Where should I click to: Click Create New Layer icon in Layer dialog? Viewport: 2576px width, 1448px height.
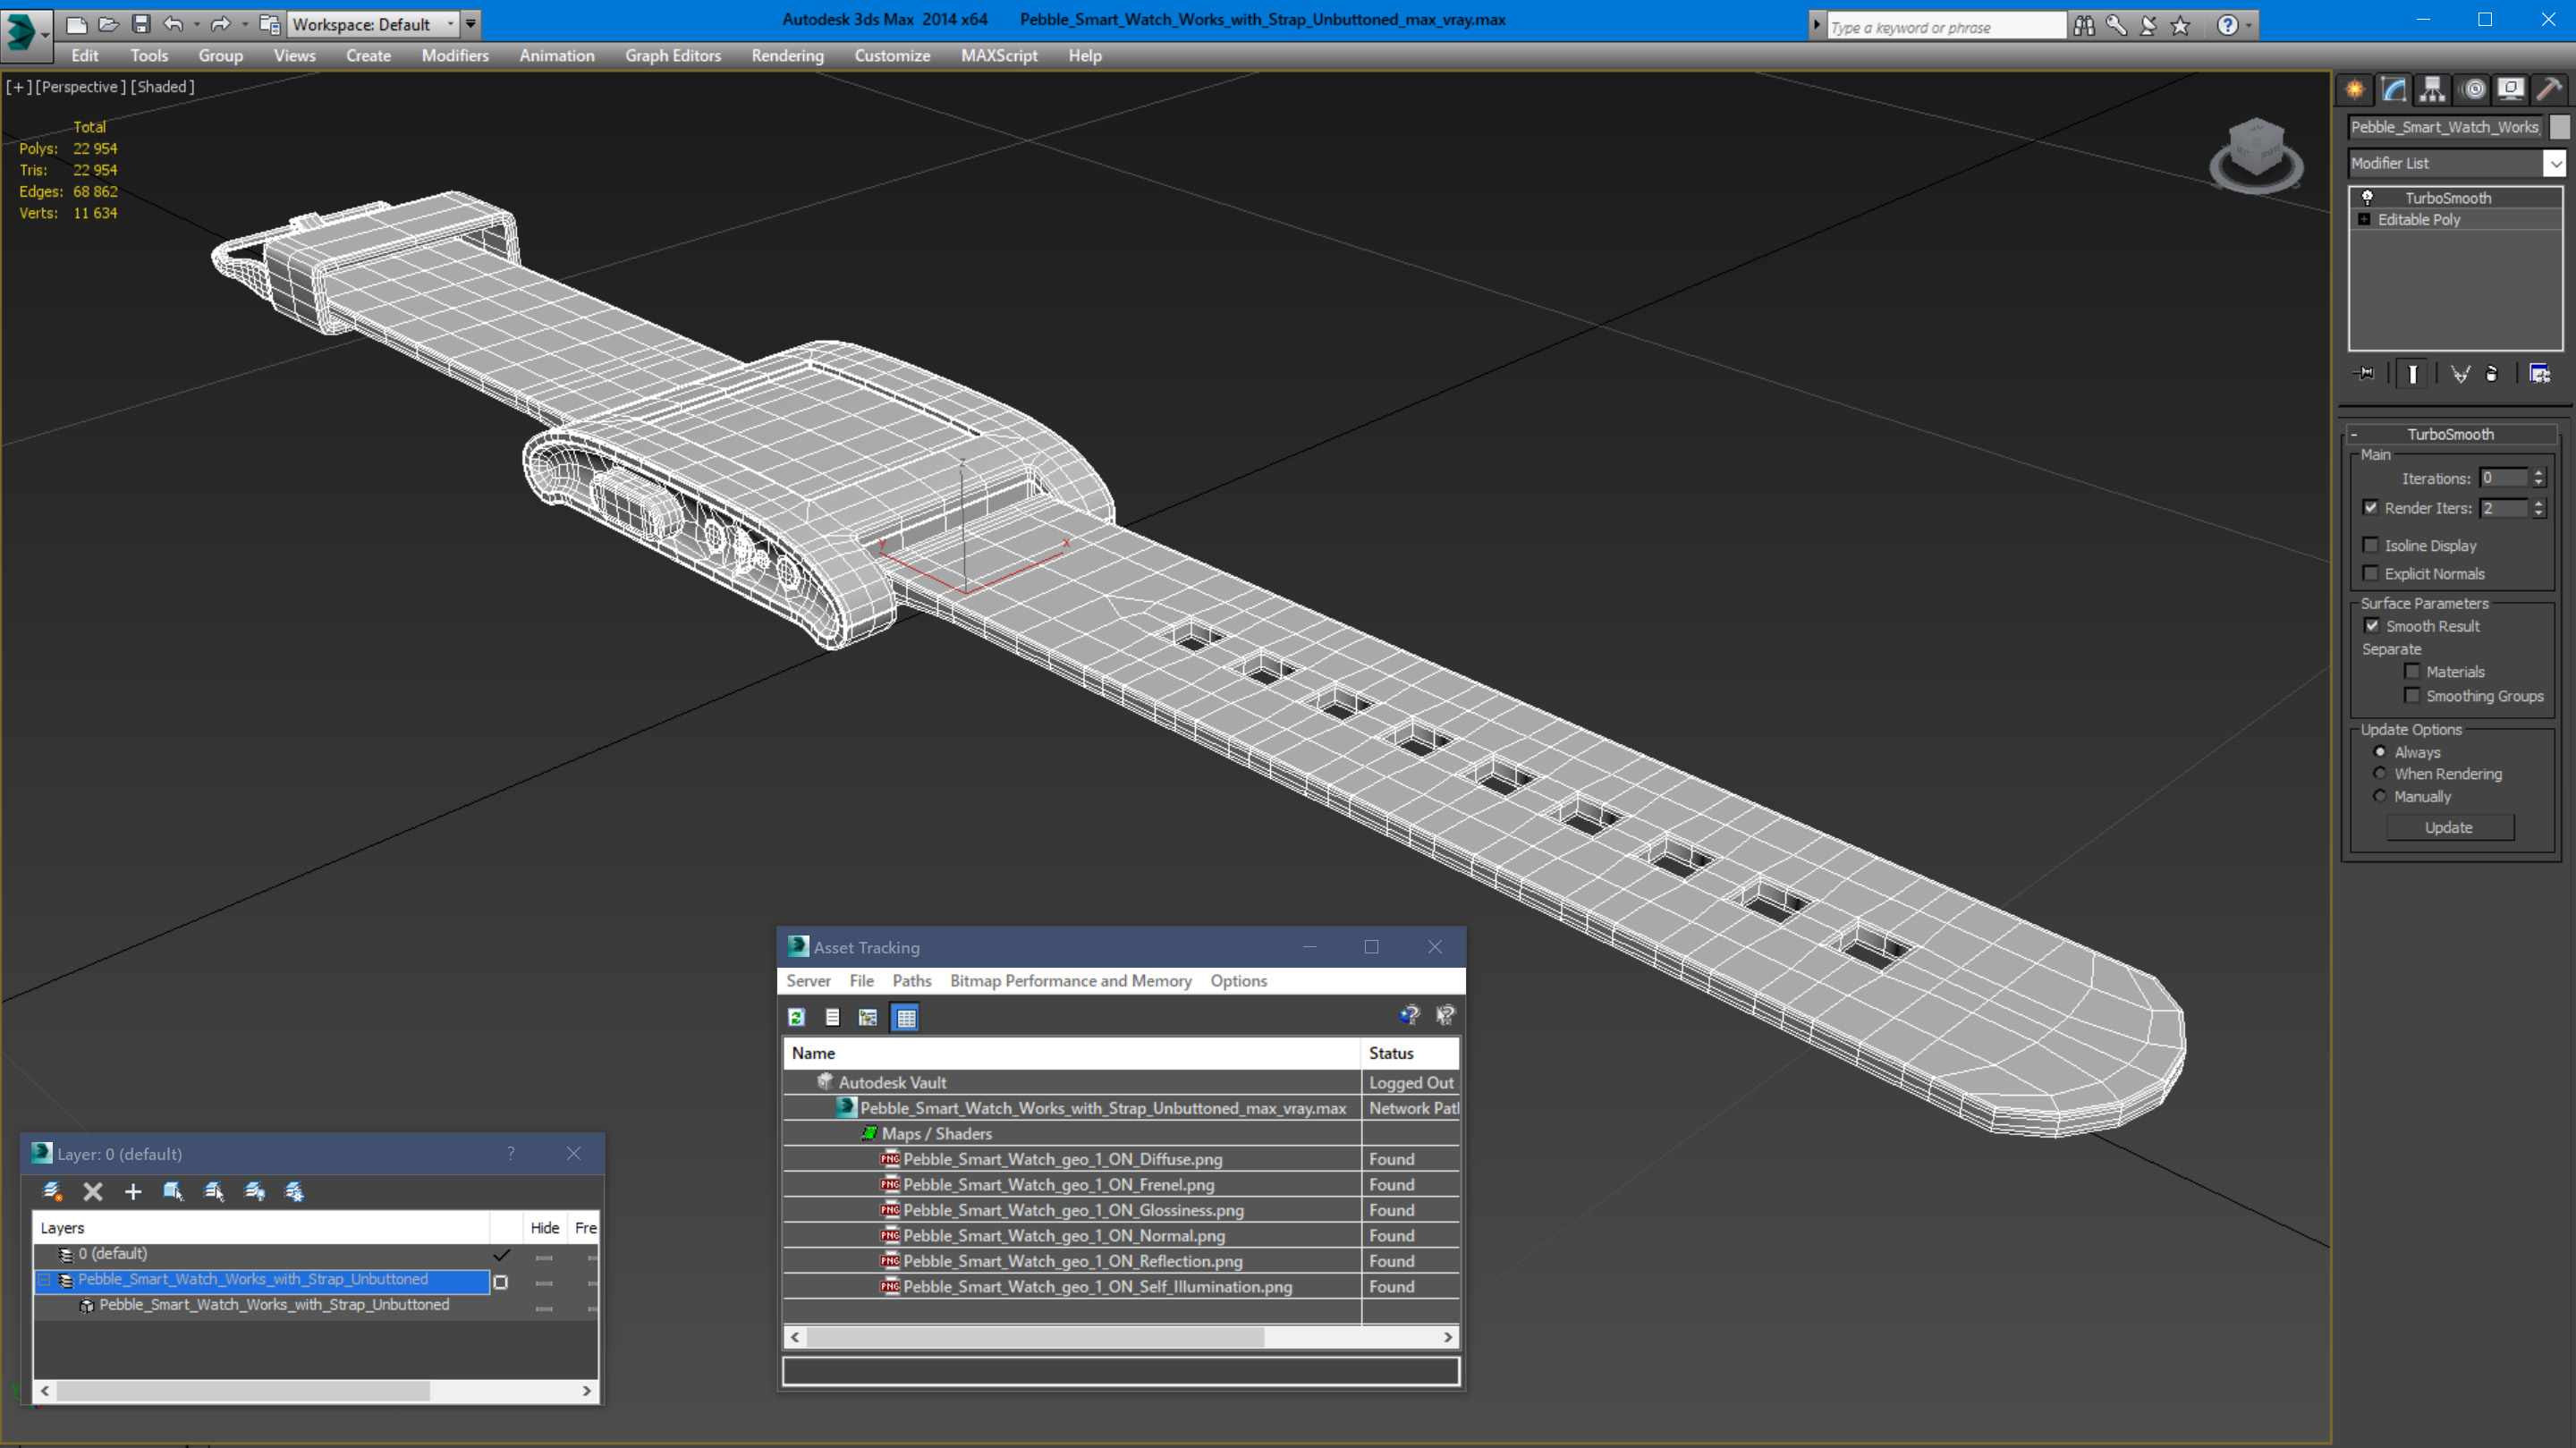(x=52, y=1191)
